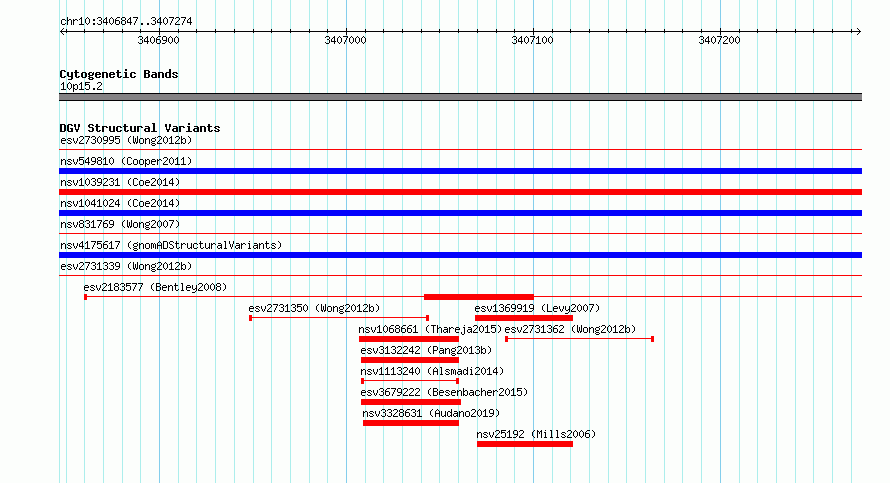This screenshot has width=890, height=483.
Task: Open variant nsv25192 (Mills2006)
Action: point(536,434)
